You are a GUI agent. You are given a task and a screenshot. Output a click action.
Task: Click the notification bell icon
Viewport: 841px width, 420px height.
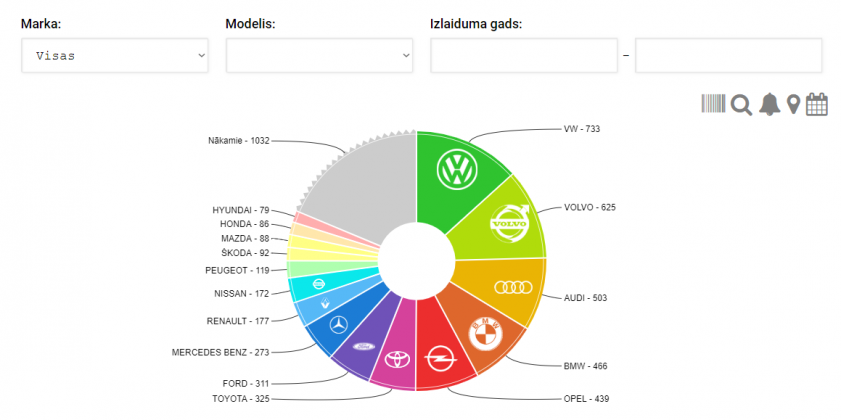[x=769, y=104]
